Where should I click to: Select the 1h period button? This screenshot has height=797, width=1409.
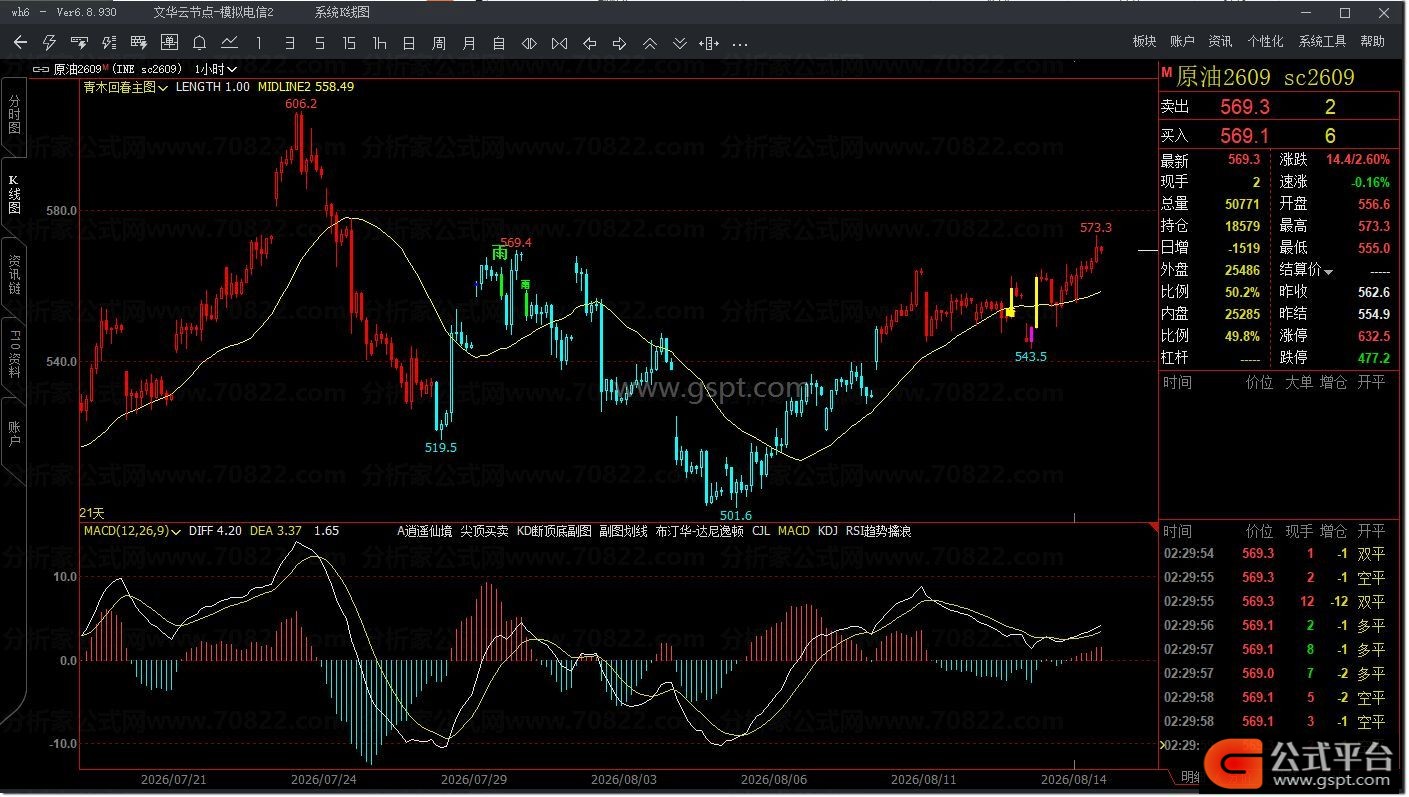(x=379, y=43)
